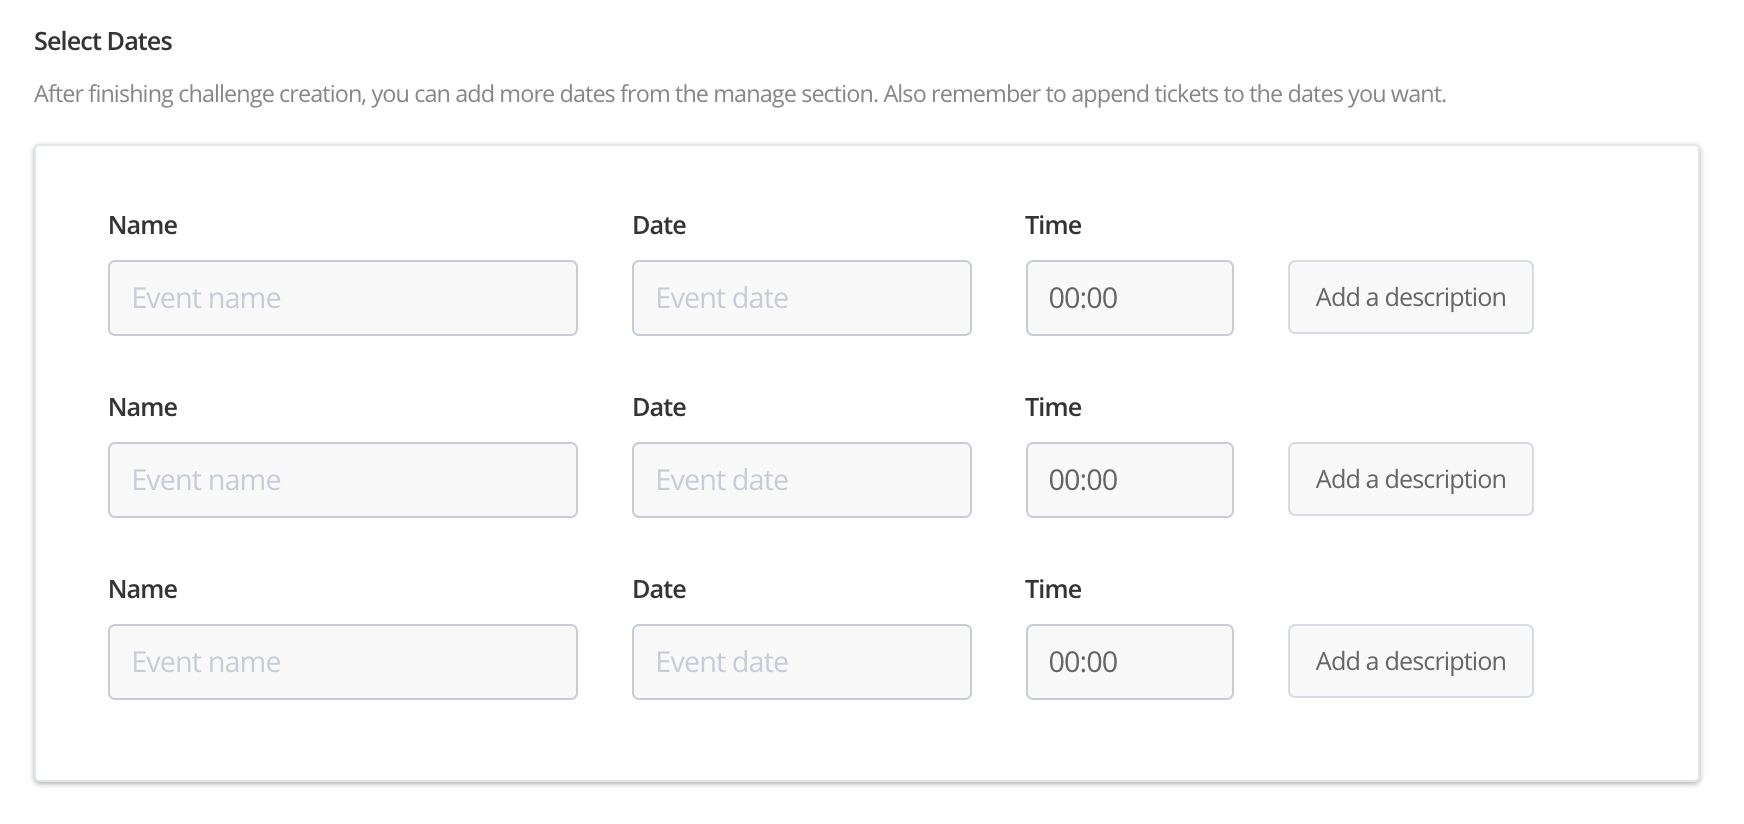The height and width of the screenshot is (824, 1744).
Task: Click the first row's Event name field
Action: pos(342,298)
